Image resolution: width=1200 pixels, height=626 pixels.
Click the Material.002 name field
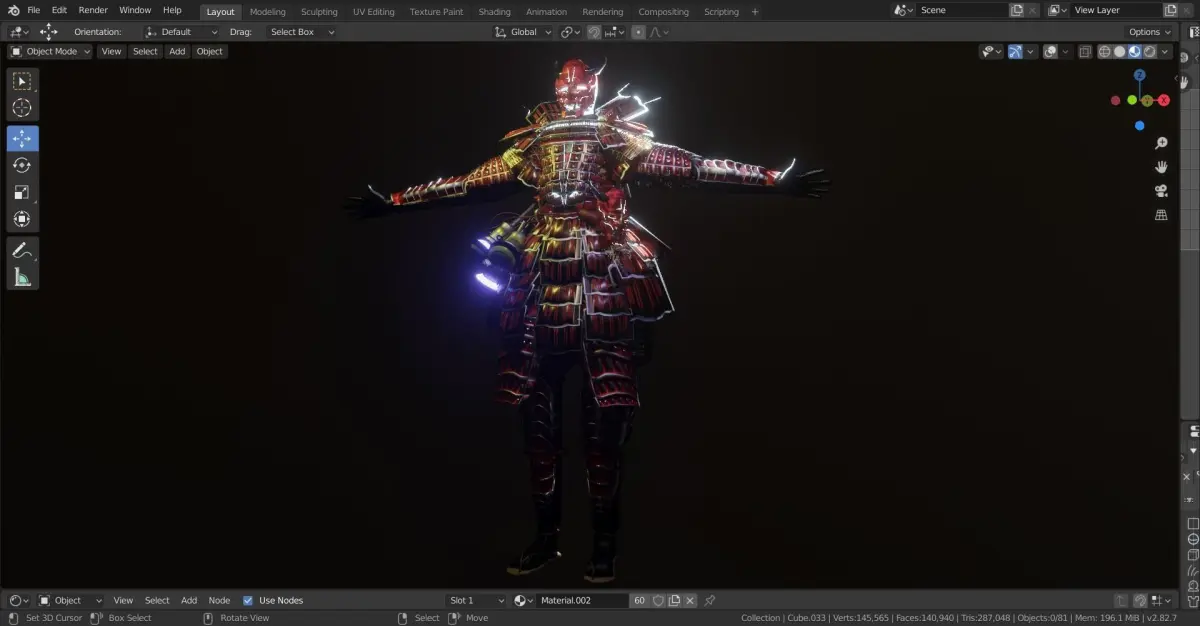583,600
